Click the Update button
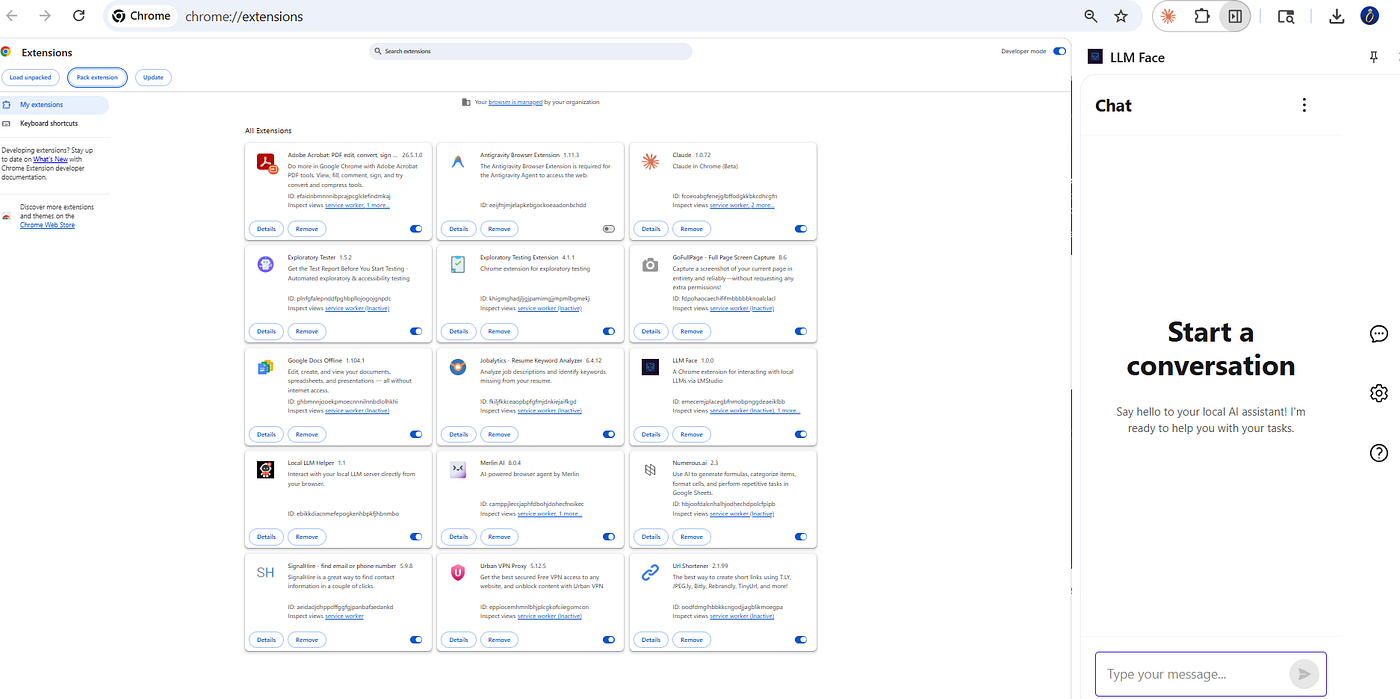Screen dimensions: 1400x699 point(153,77)
